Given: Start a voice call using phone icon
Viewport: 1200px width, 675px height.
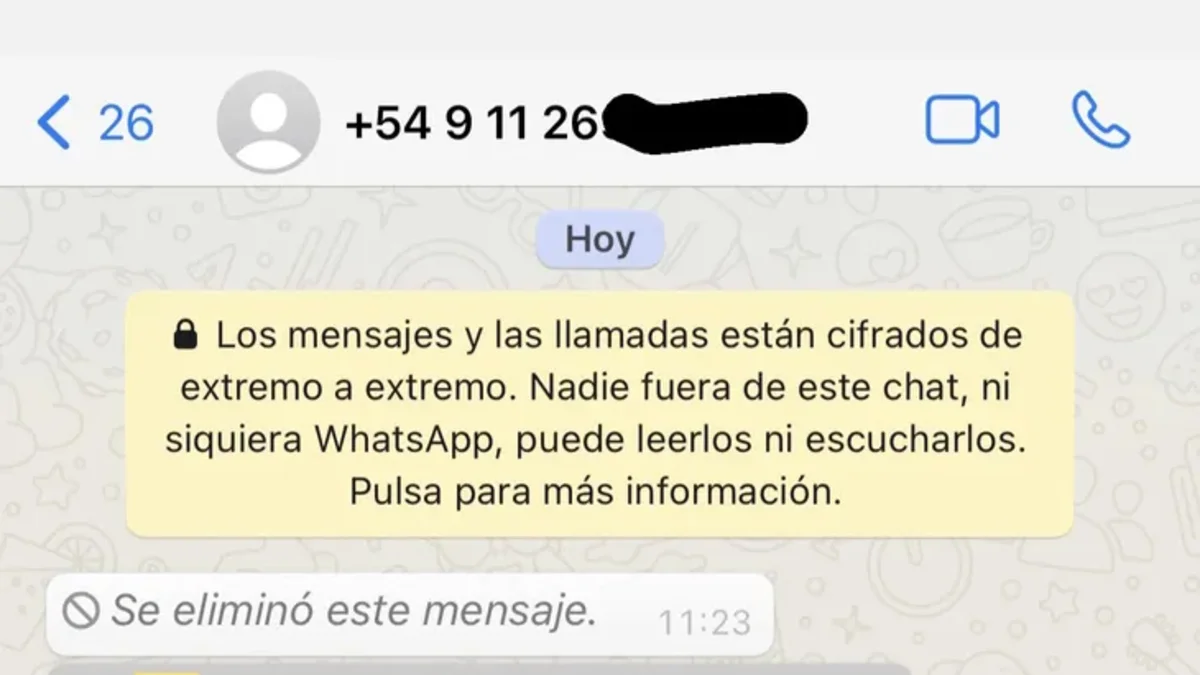Looking at the screenshot, I should (x=1101, y=121).
